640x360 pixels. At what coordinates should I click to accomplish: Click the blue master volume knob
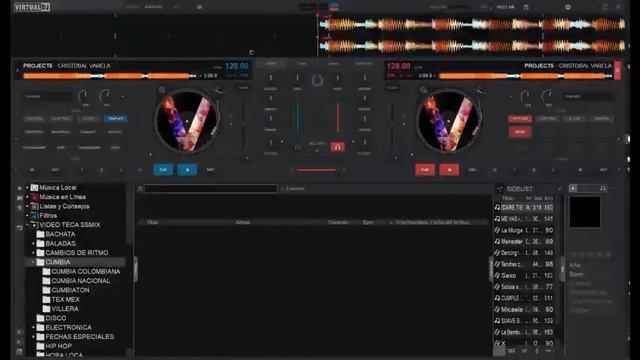317,80
